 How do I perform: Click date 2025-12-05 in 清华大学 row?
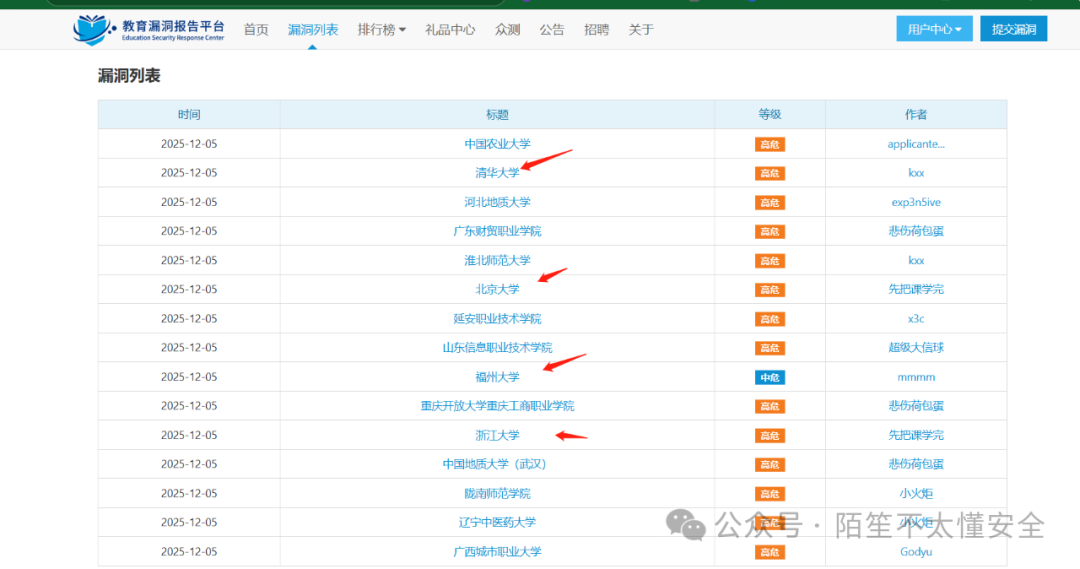coord(189,173)
